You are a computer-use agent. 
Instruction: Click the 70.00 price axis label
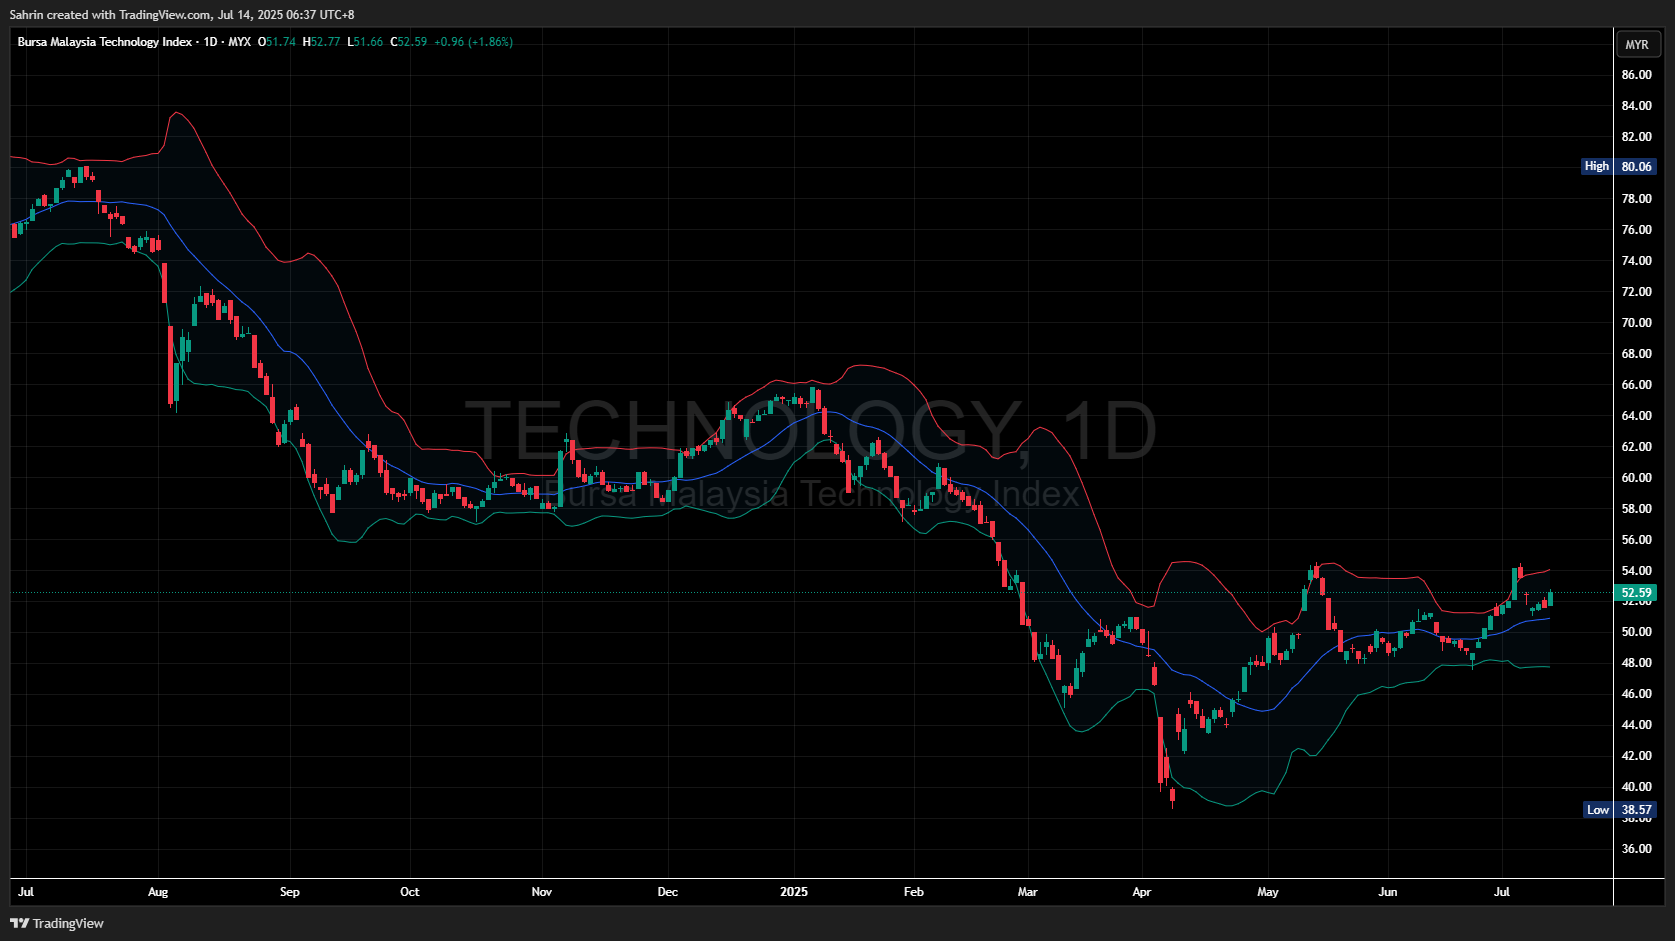pyautogui.click(x=1636, y=323)
